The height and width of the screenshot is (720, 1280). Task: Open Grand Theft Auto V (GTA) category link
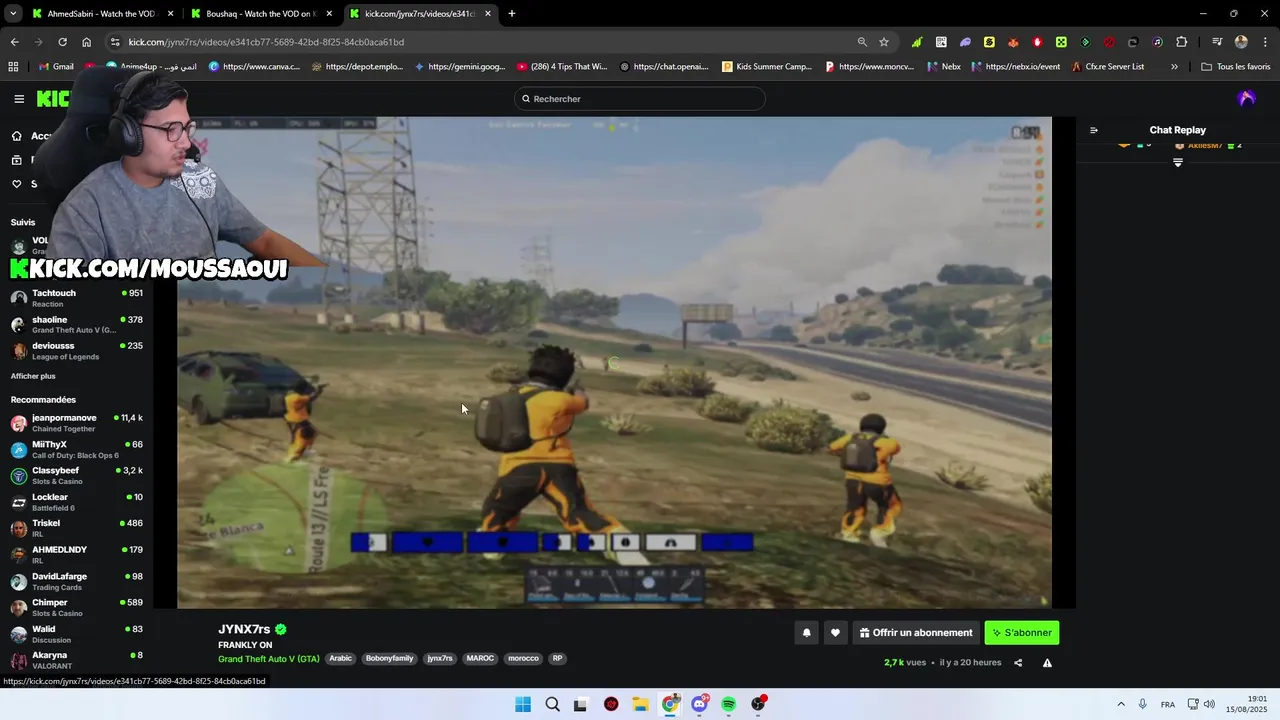click(x=269, y=658)
